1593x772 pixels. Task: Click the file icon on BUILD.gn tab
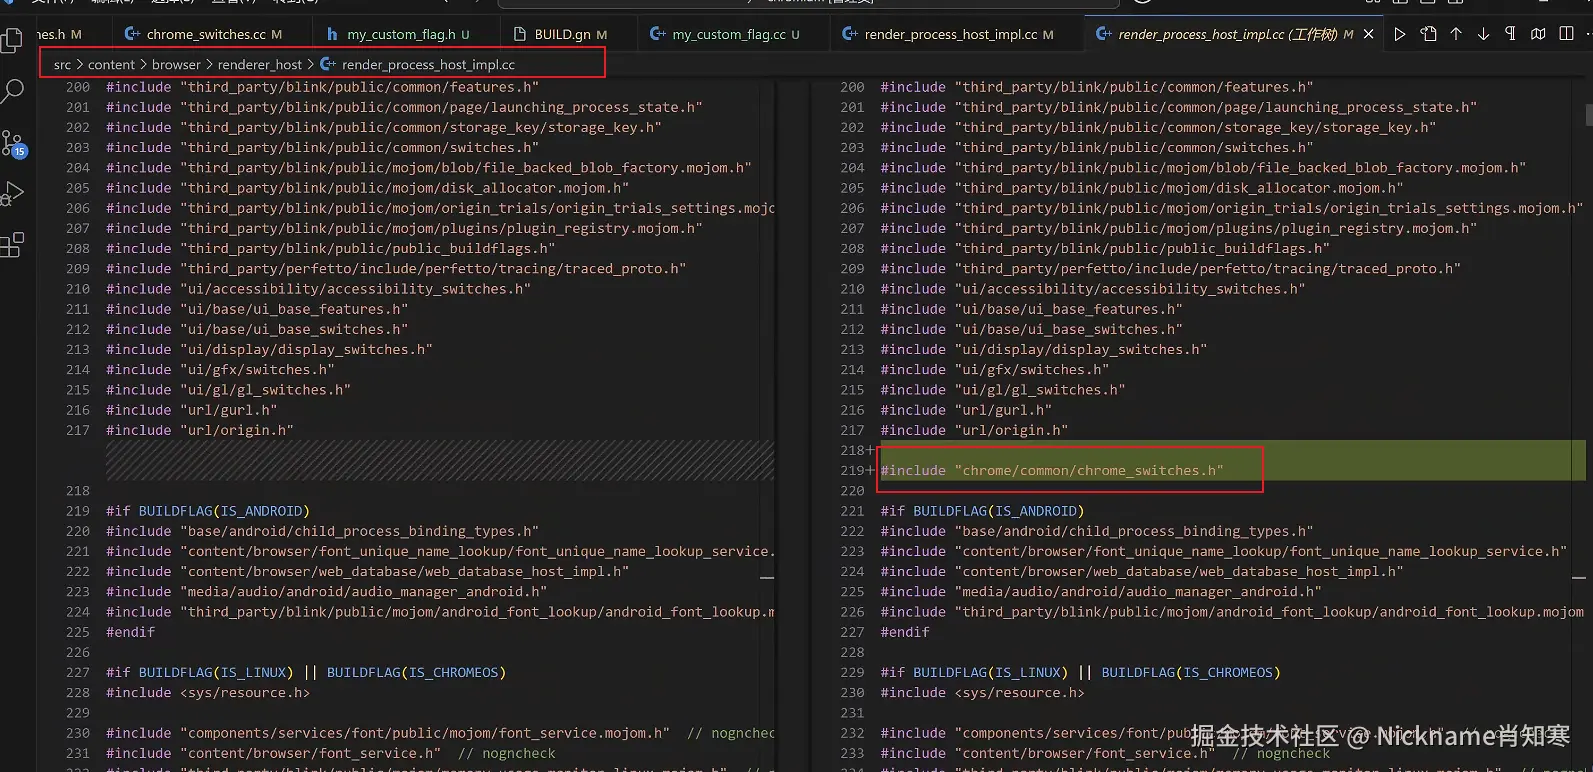tap(520, 34)
